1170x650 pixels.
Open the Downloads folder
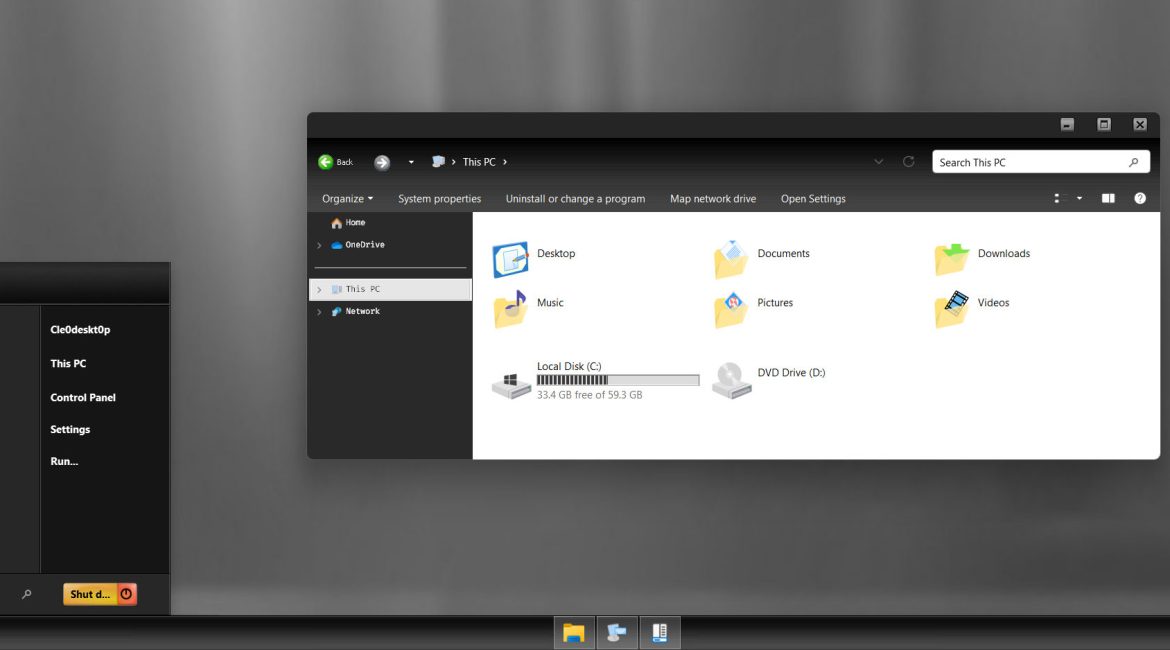click(x=952, y=257)
